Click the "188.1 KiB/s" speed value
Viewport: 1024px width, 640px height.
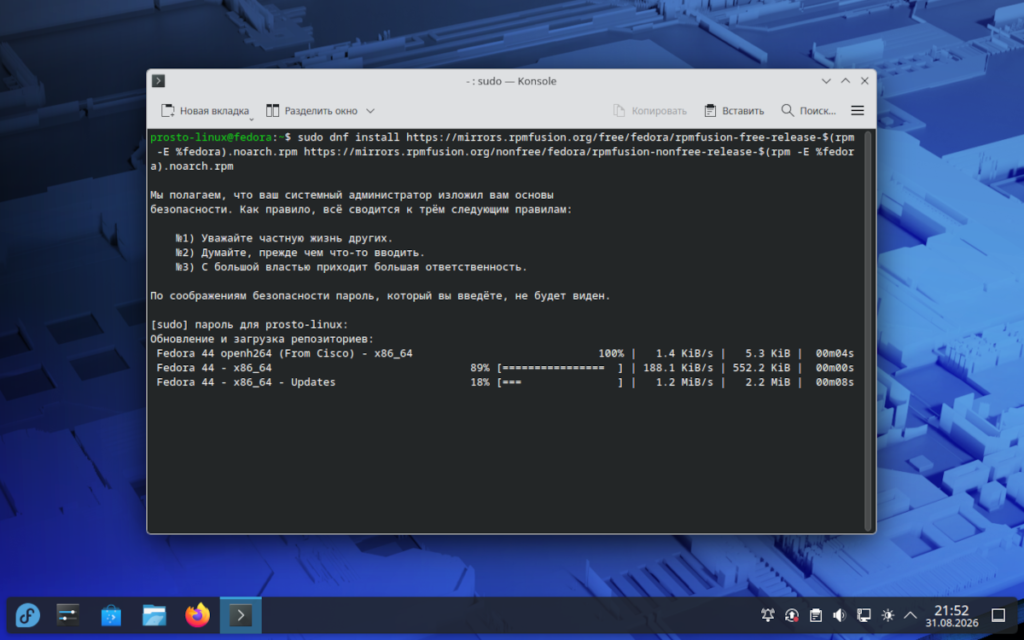click(678, 368)
